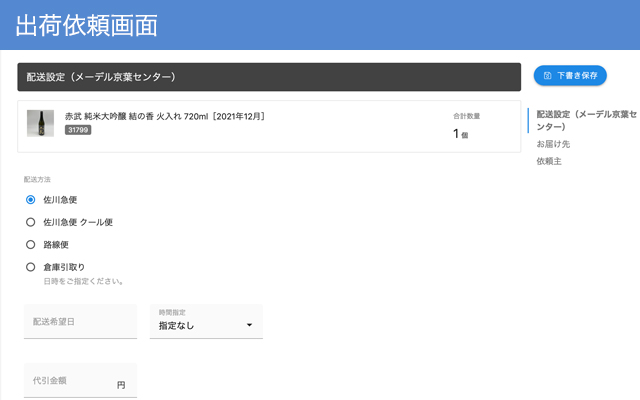Select 路線便 as the delivery method
This screenshot has width=640, height=400.
tap(31, 244)
